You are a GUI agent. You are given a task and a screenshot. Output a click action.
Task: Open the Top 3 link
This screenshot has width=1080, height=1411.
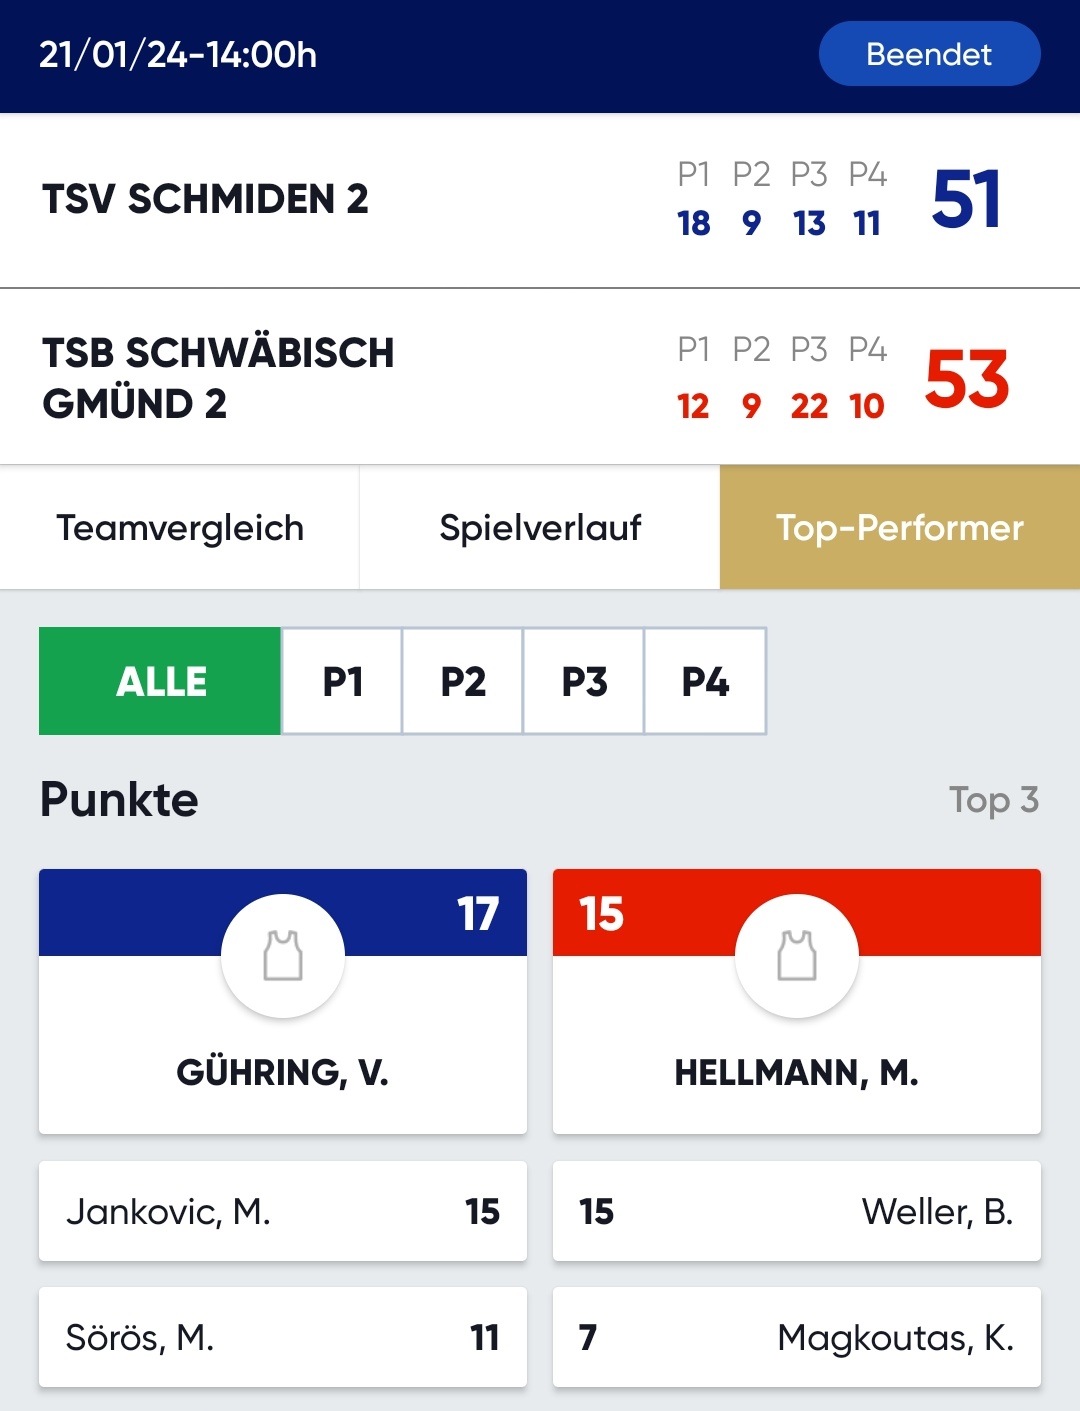coord(994,800)
